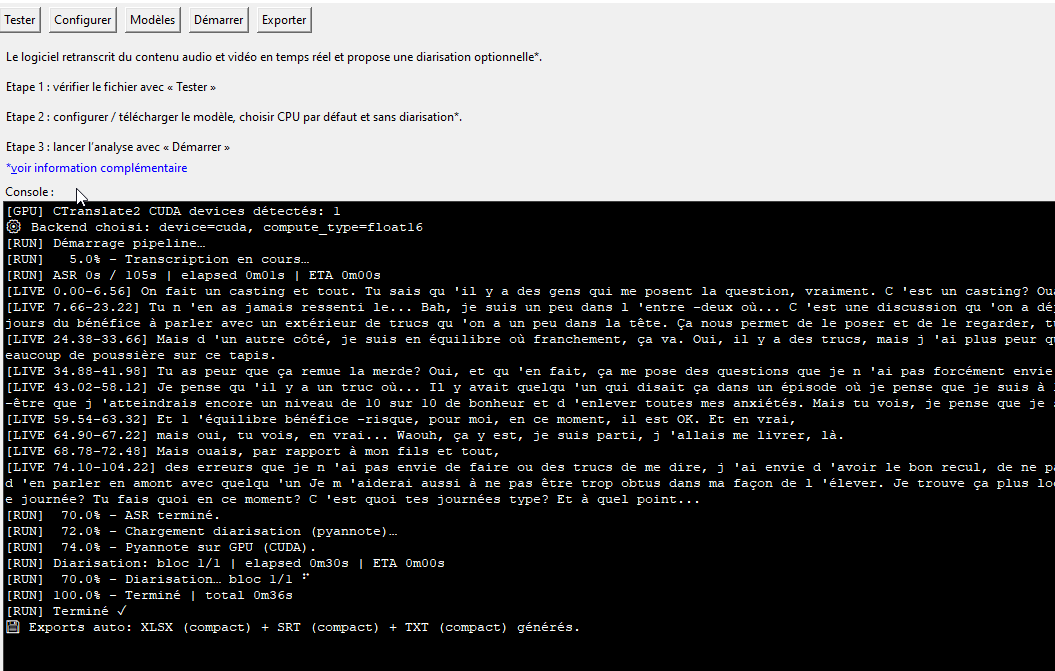Viewport: 1055px width, 671px height.
Task: Open the Modèles button
Action: click(x=153, y=19)
